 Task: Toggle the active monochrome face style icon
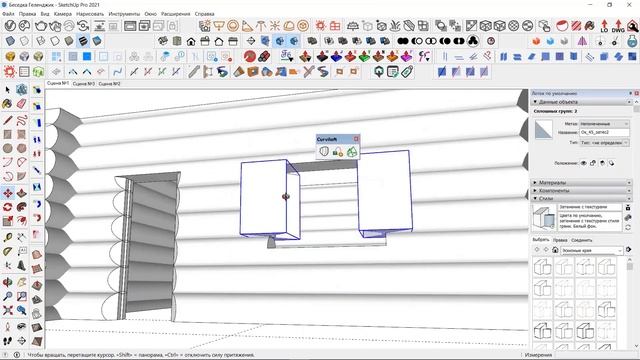tap(83, 41)
